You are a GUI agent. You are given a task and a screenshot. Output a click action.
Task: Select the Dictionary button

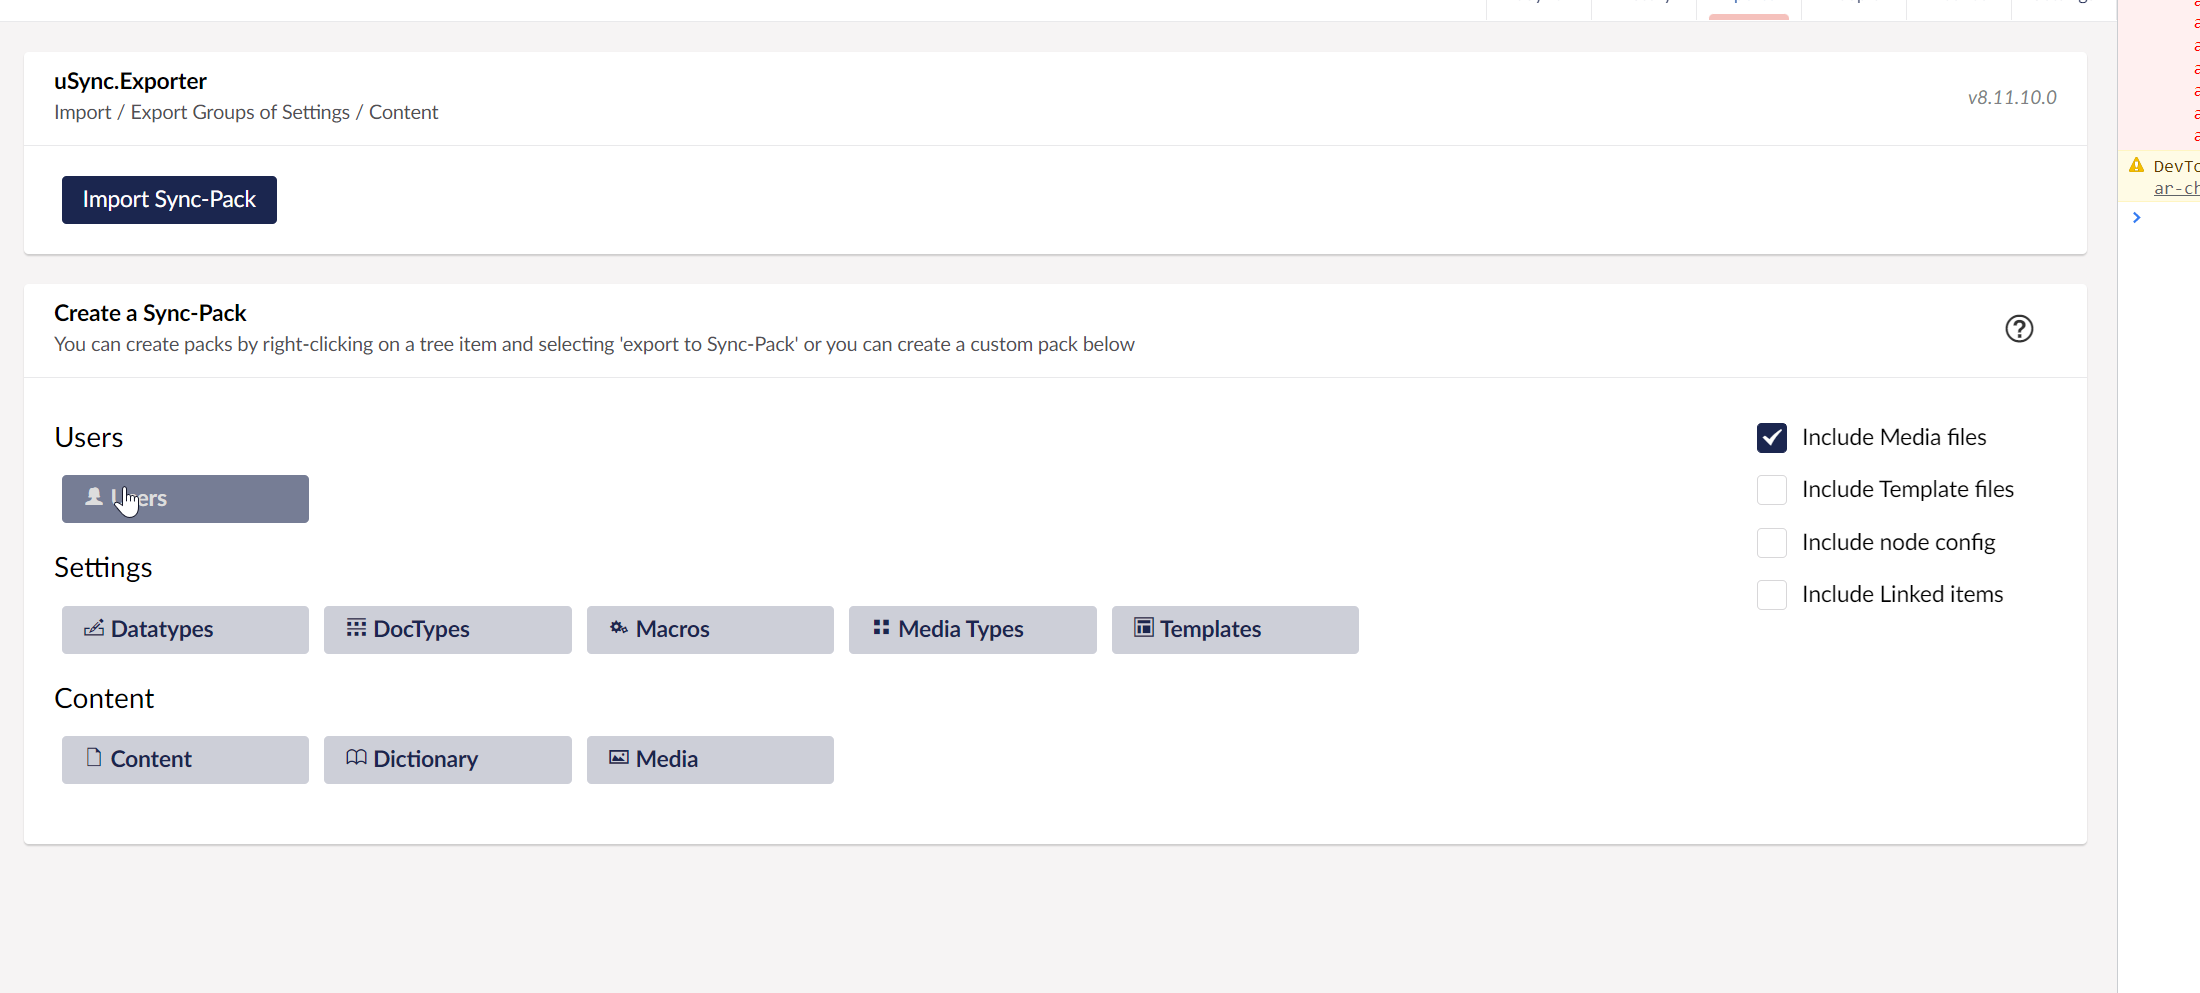(448, 760)
